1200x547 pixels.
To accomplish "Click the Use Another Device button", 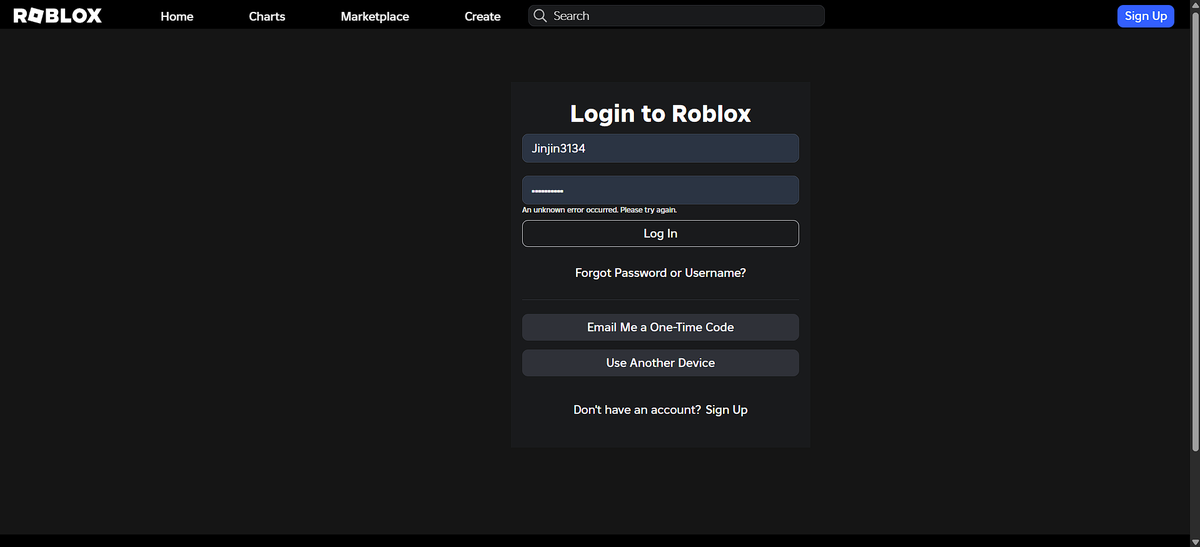I will coord(660,363).
